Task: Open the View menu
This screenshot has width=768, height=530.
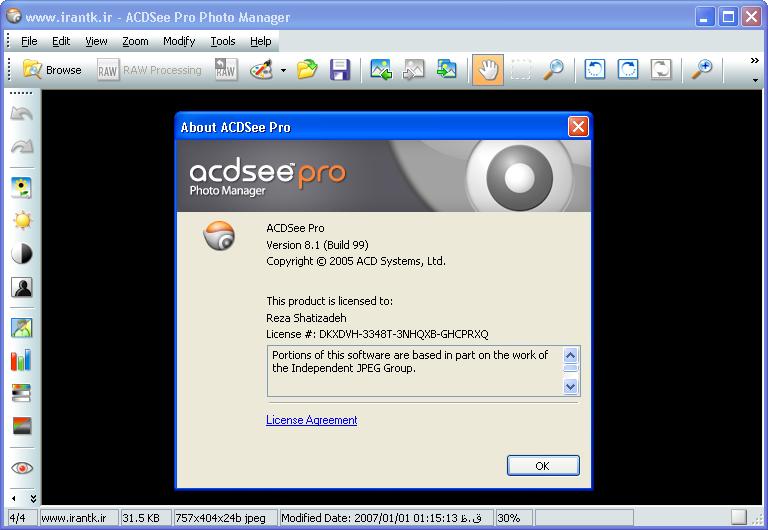Action: coord(96,41)
